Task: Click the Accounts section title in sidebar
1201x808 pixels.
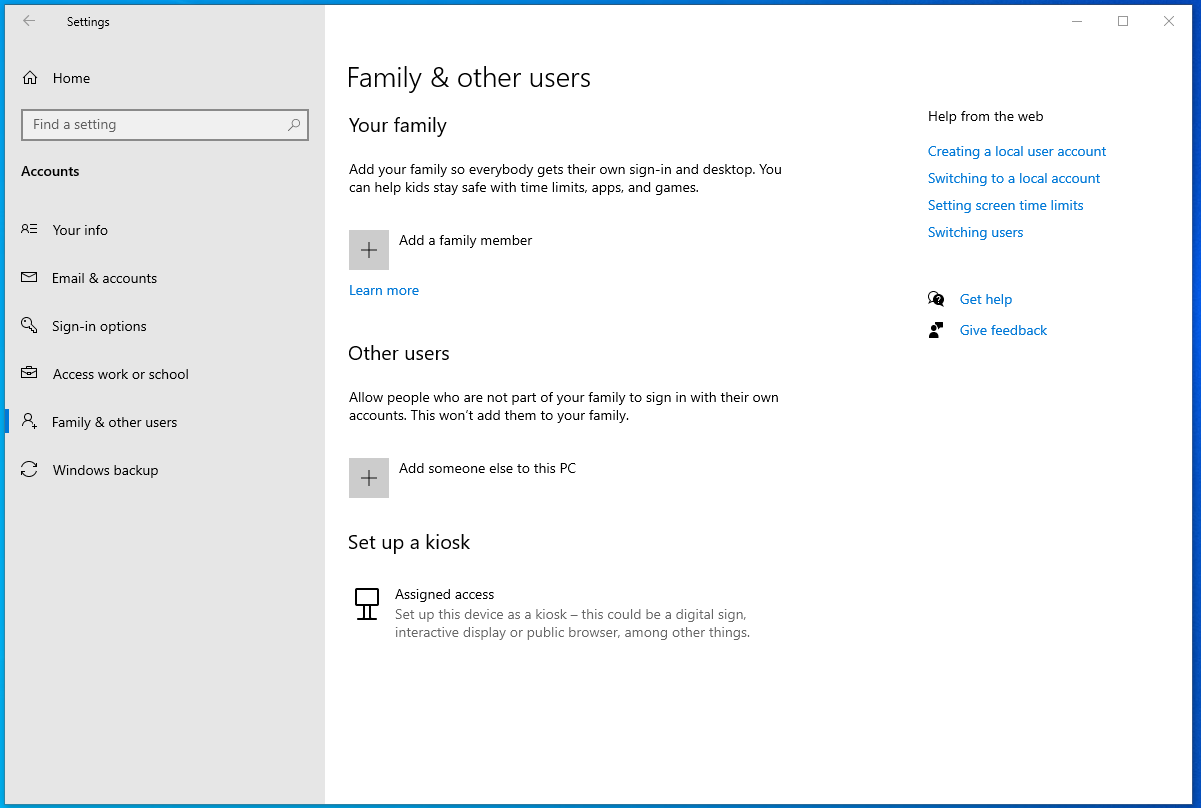Action: coord(50,171)
